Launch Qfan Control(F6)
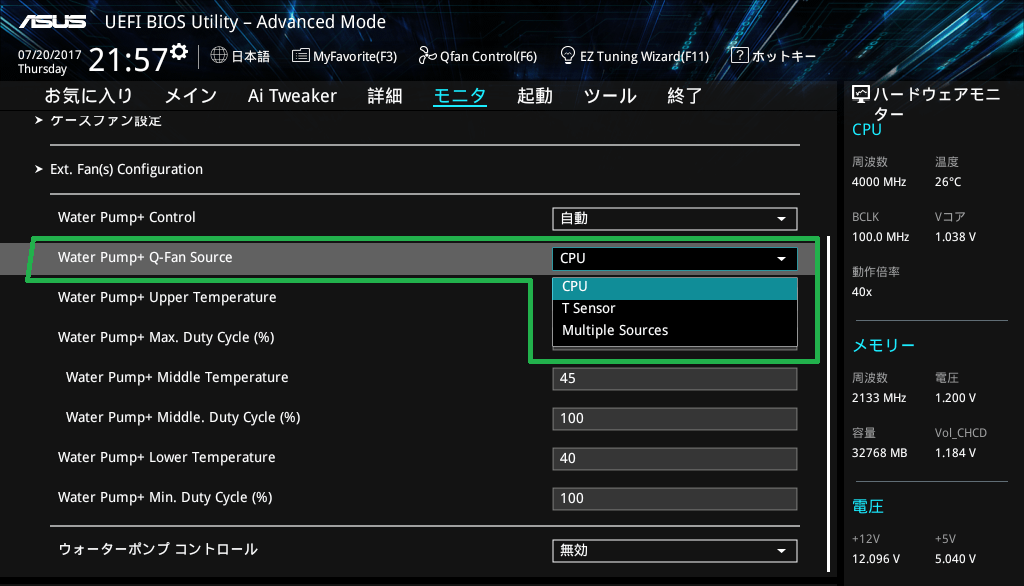 488,56
